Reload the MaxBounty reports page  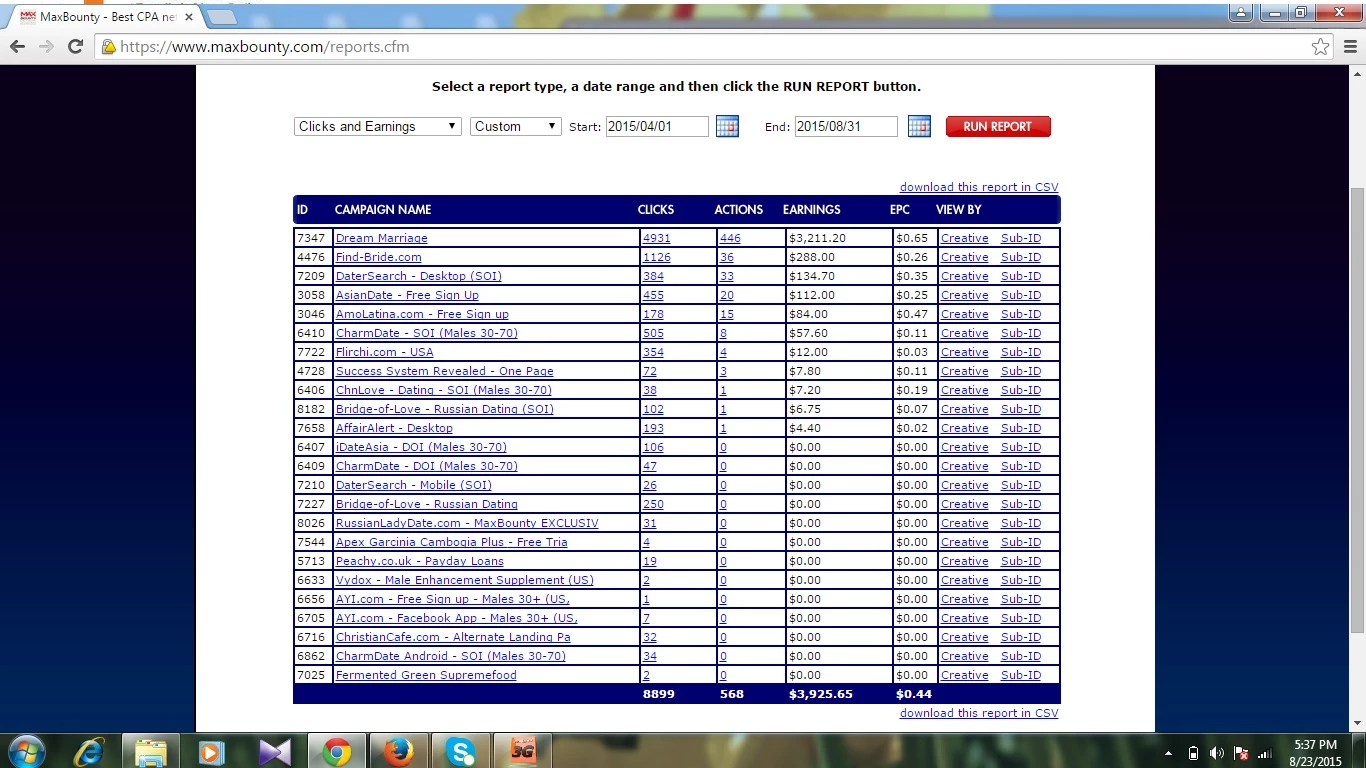point(75,47)
